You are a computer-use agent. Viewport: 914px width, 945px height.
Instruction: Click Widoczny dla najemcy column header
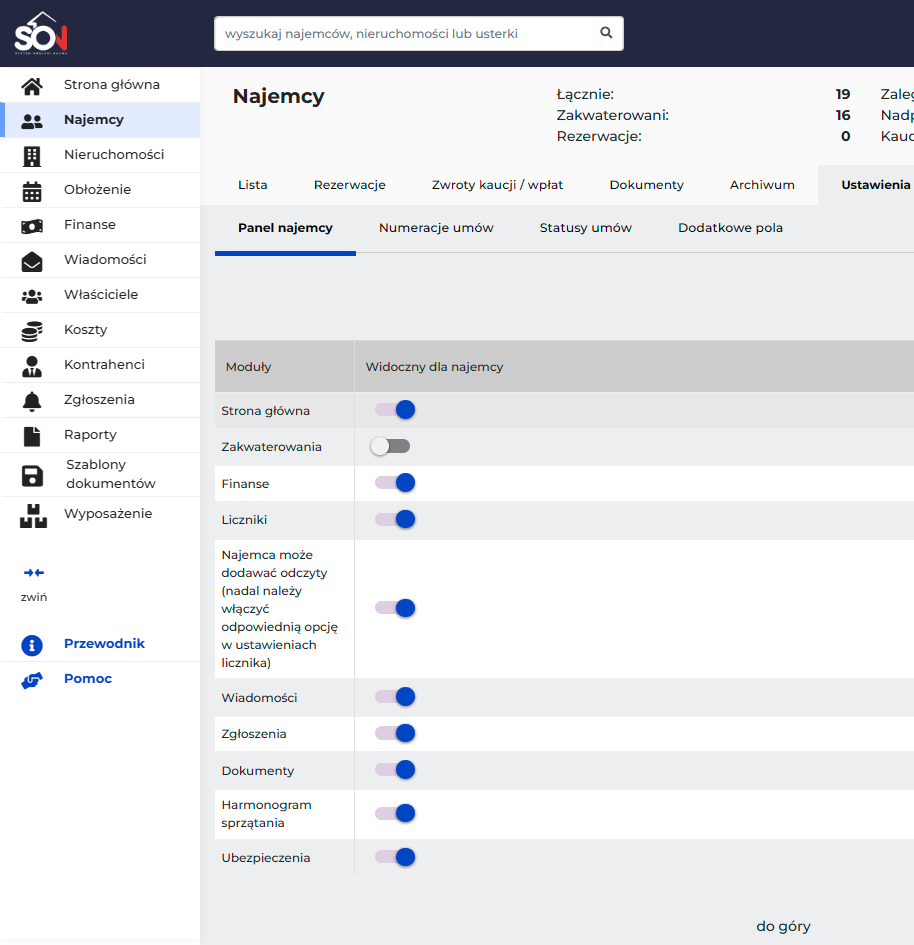(x=434, y=366)
